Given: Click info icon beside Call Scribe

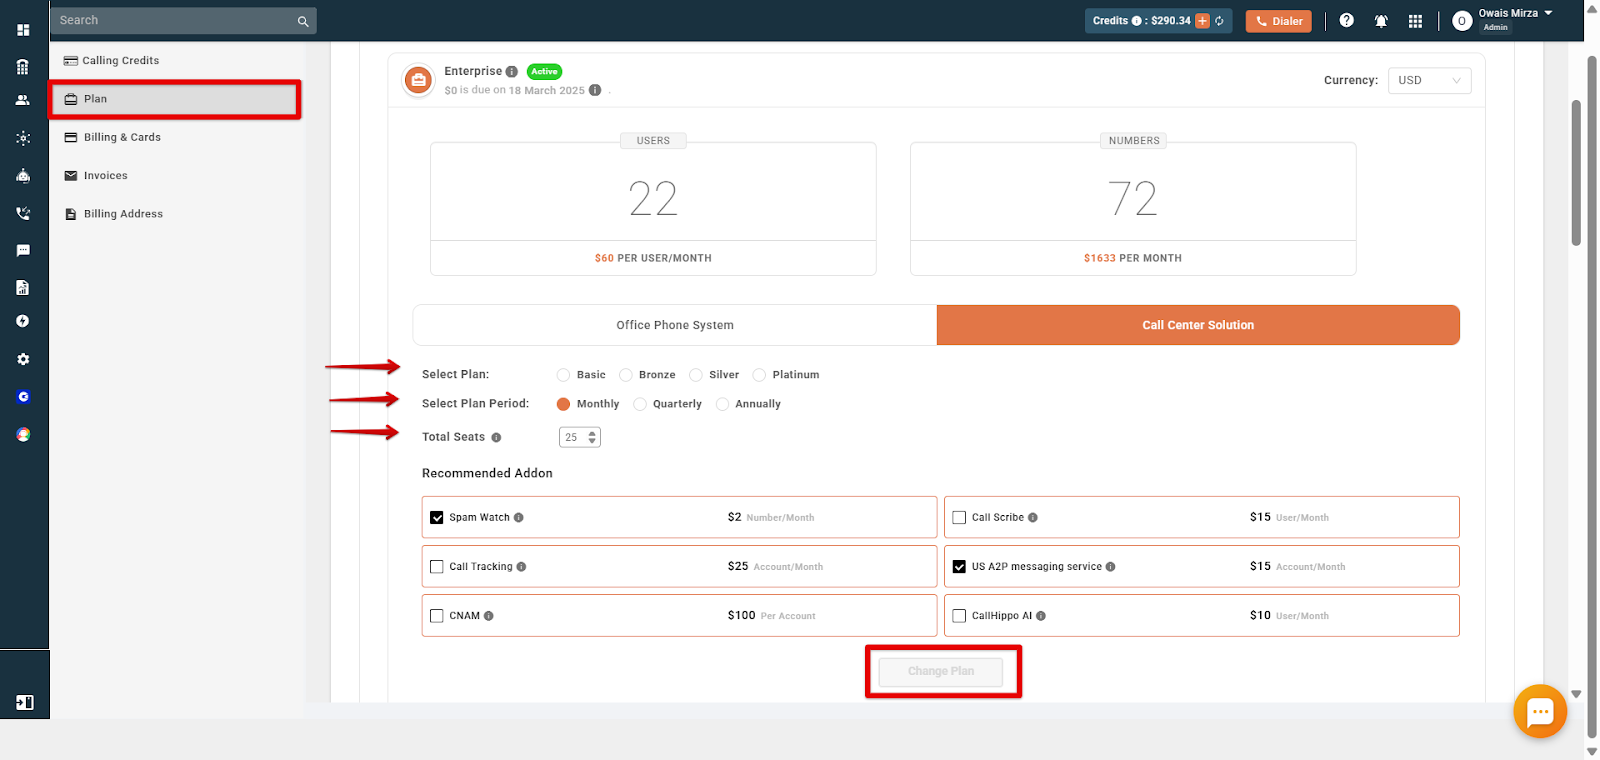Looking at the screenshot, I should click(1033, 518).
